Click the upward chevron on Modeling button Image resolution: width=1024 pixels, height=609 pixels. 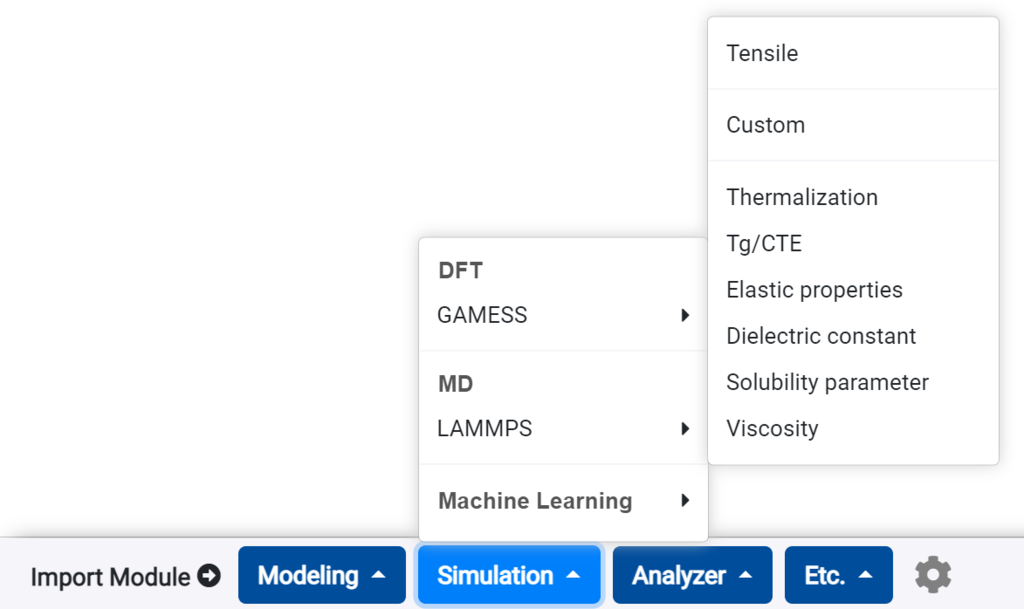pos(379,575)
